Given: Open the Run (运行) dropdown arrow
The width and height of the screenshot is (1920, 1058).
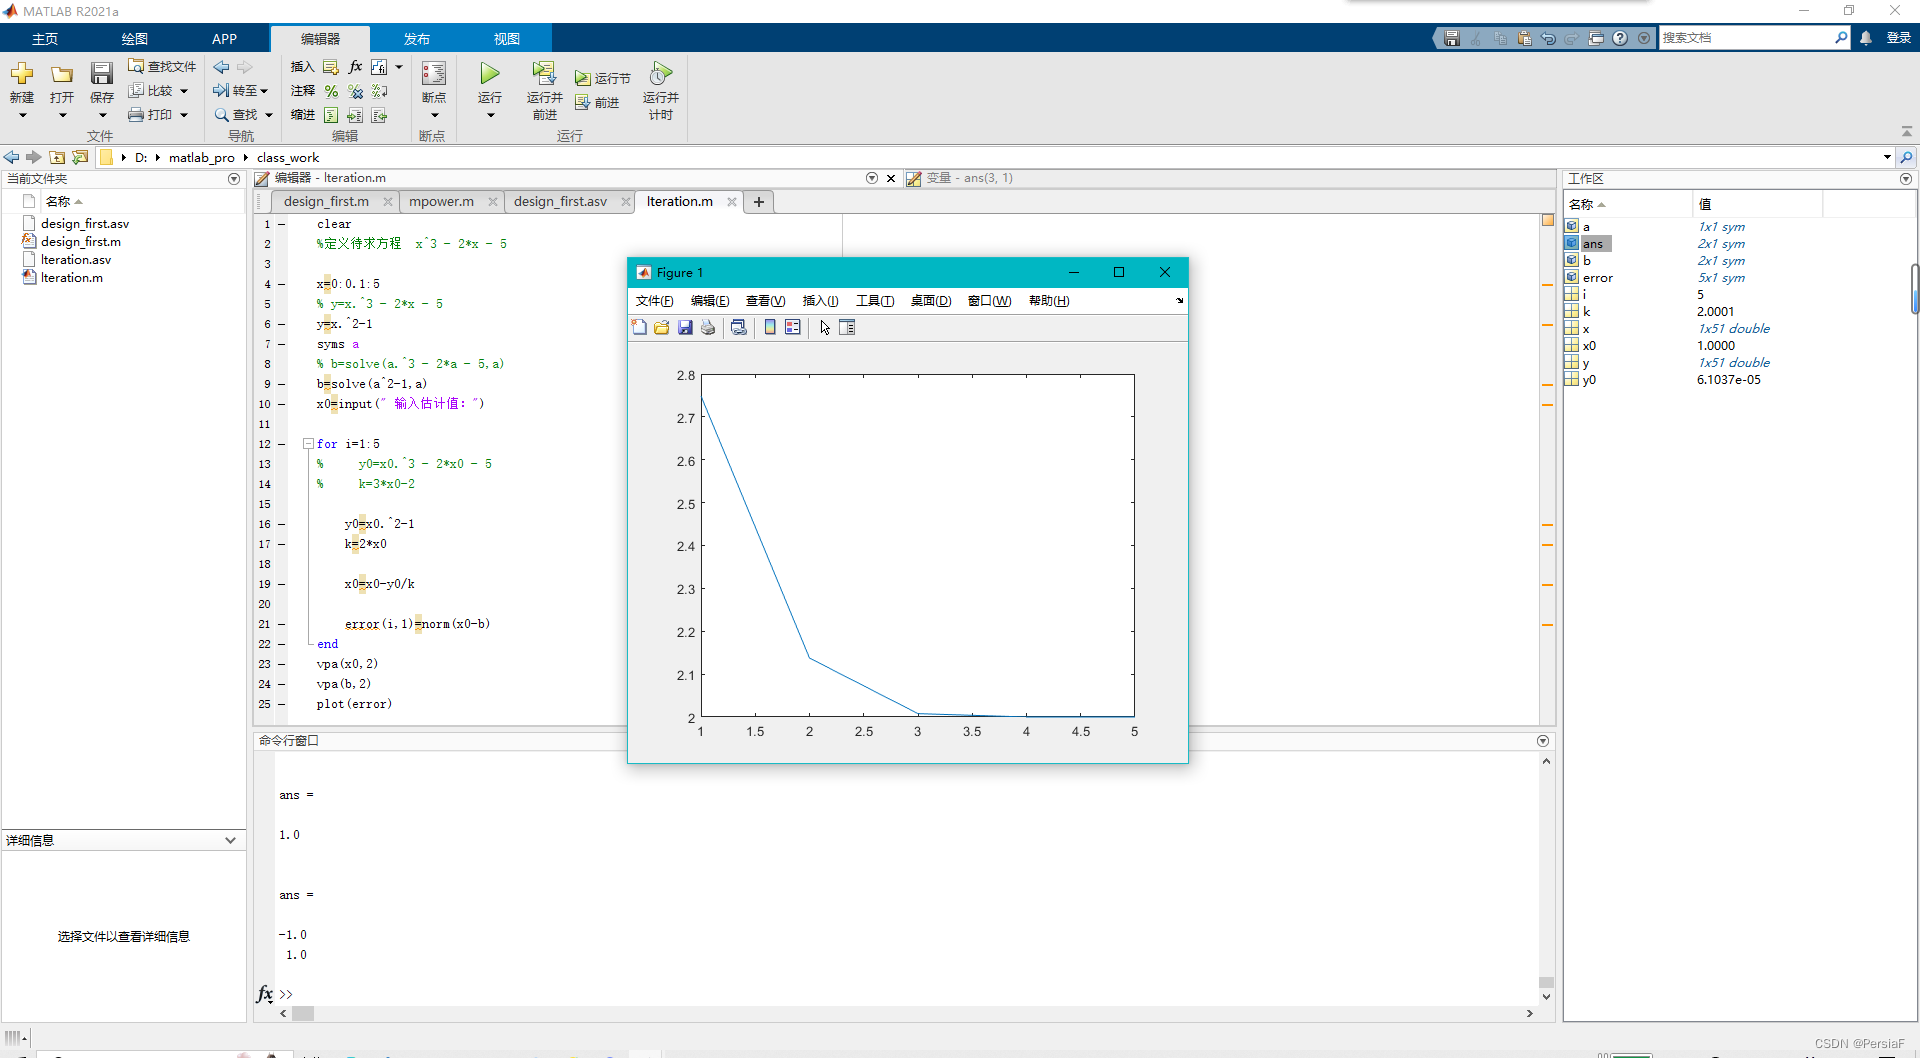Looking at the screenshot, I should (490, 115).
